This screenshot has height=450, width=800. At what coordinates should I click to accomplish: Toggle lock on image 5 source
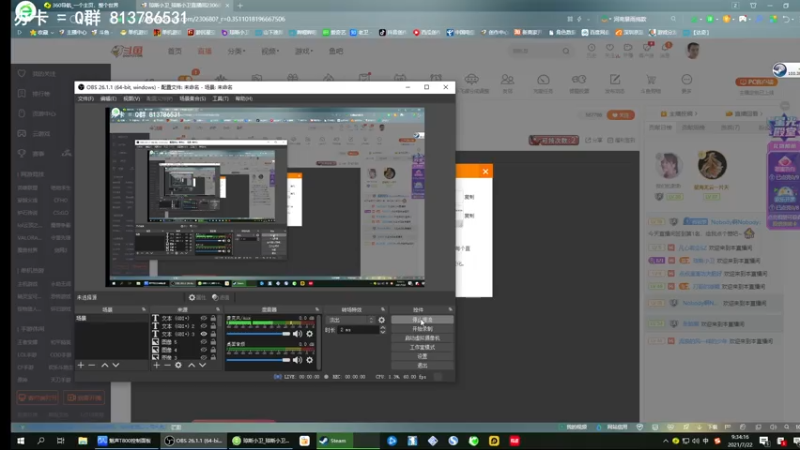click(213, 342)
